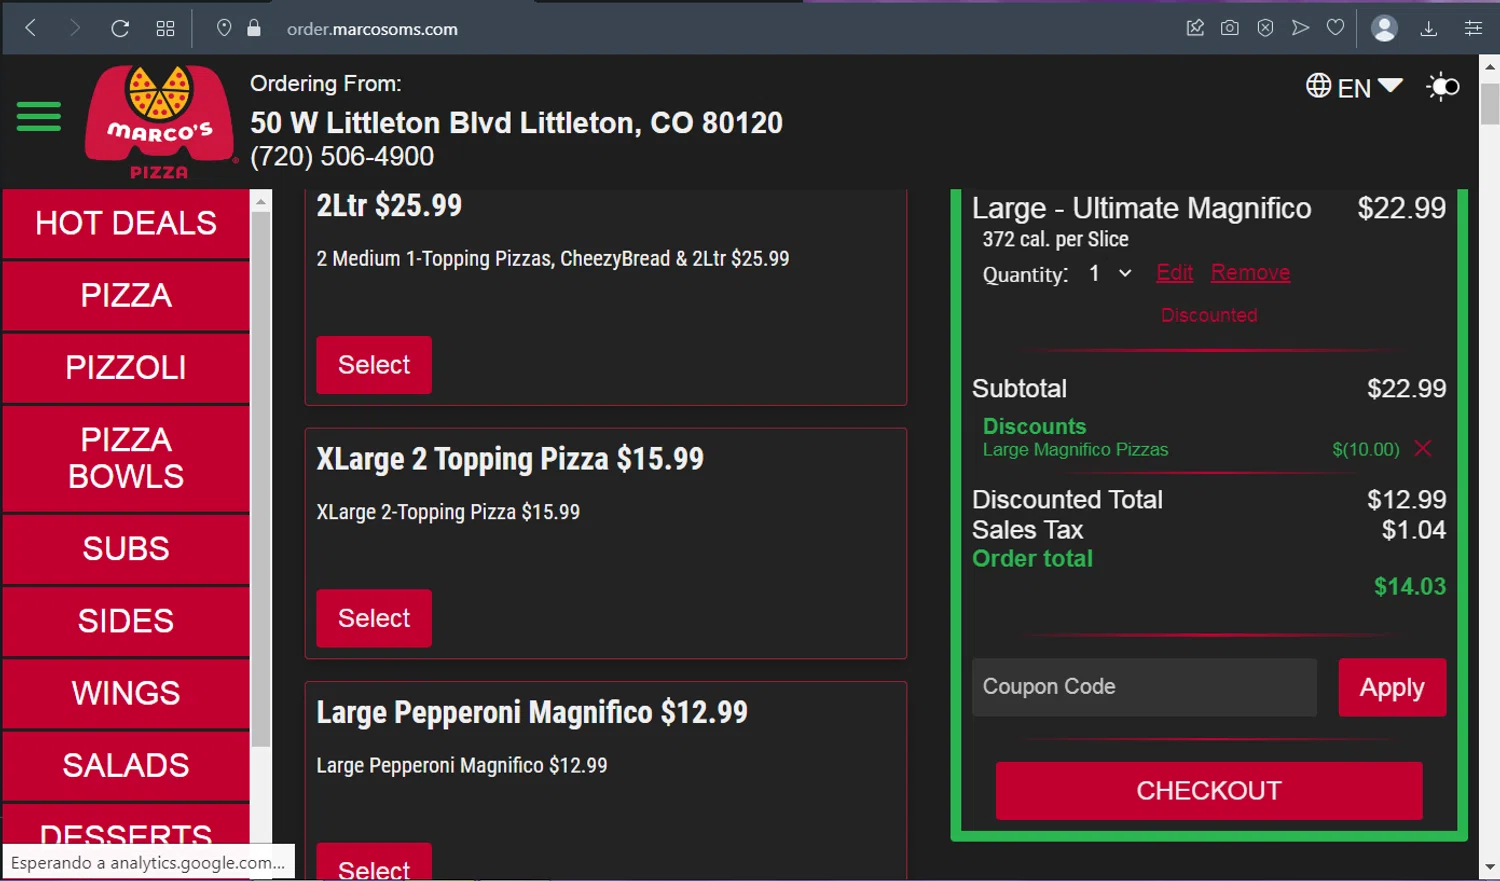Open the WINGS category

pyautogui.click(x=126, y=693)
